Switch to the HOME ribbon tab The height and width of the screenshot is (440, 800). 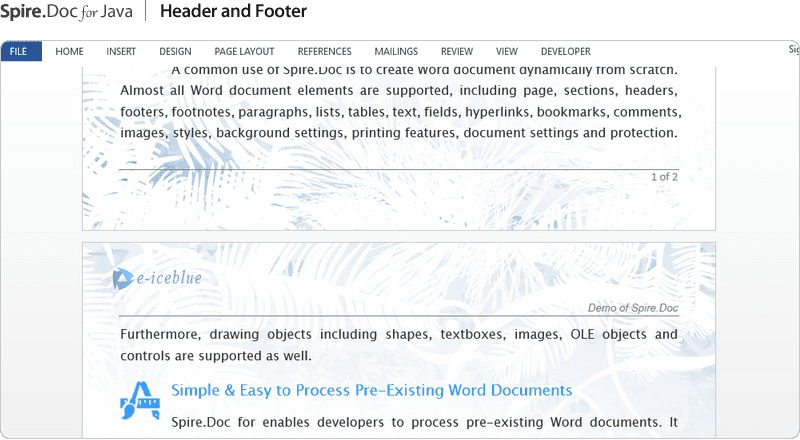pos(69,52)
